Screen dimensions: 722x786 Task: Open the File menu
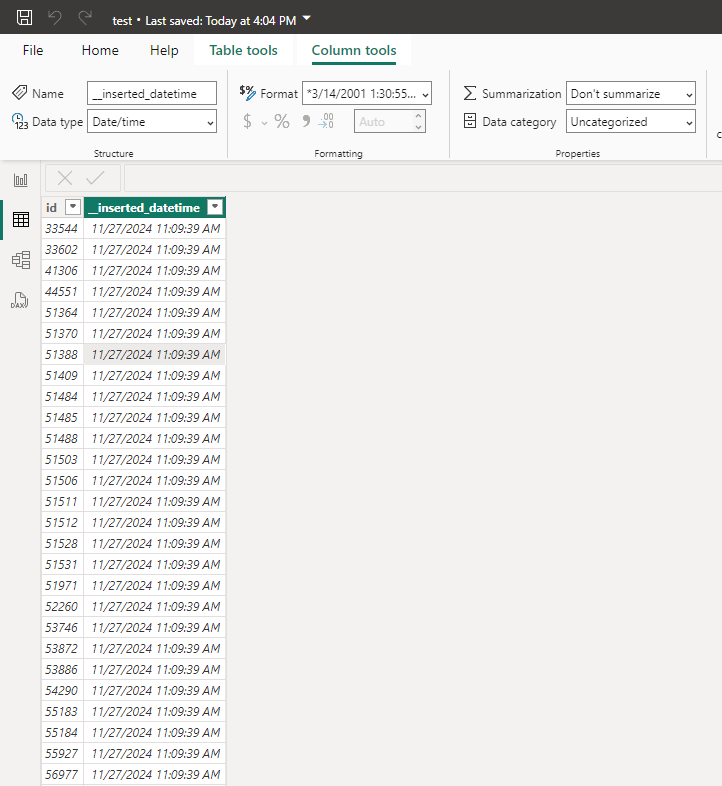[33, 50]
